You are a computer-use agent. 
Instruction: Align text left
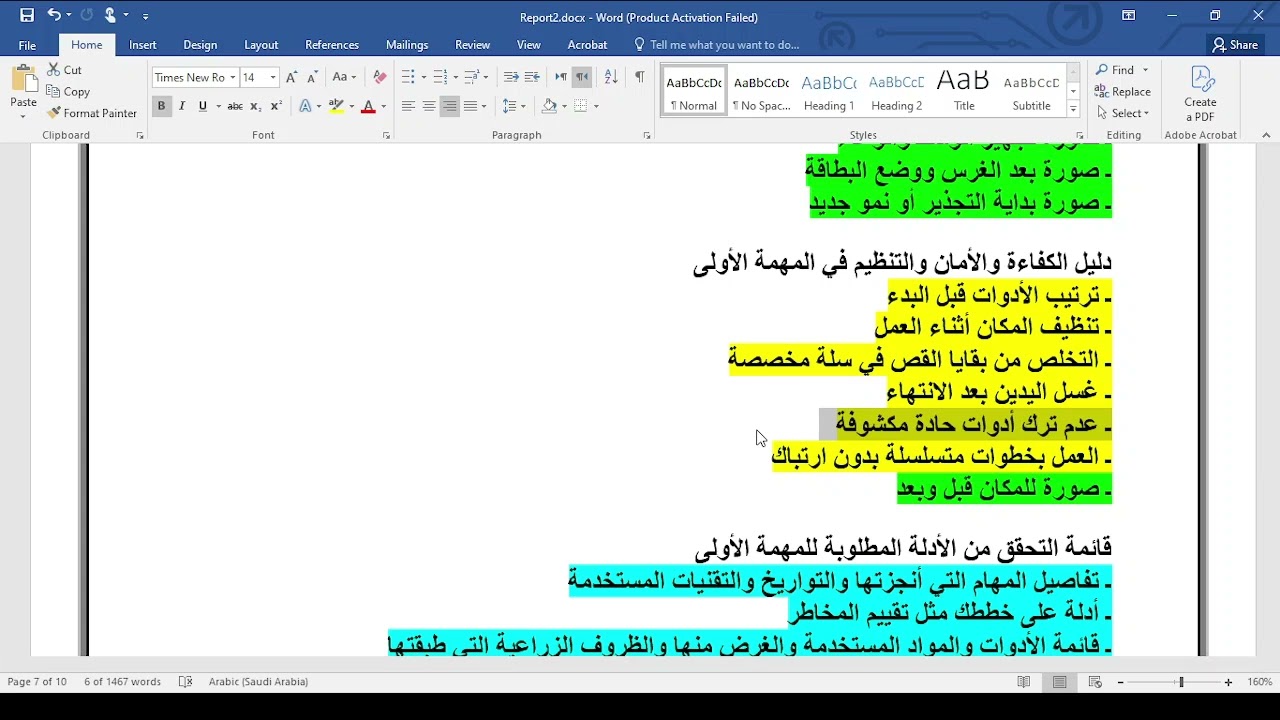point(408,106)
